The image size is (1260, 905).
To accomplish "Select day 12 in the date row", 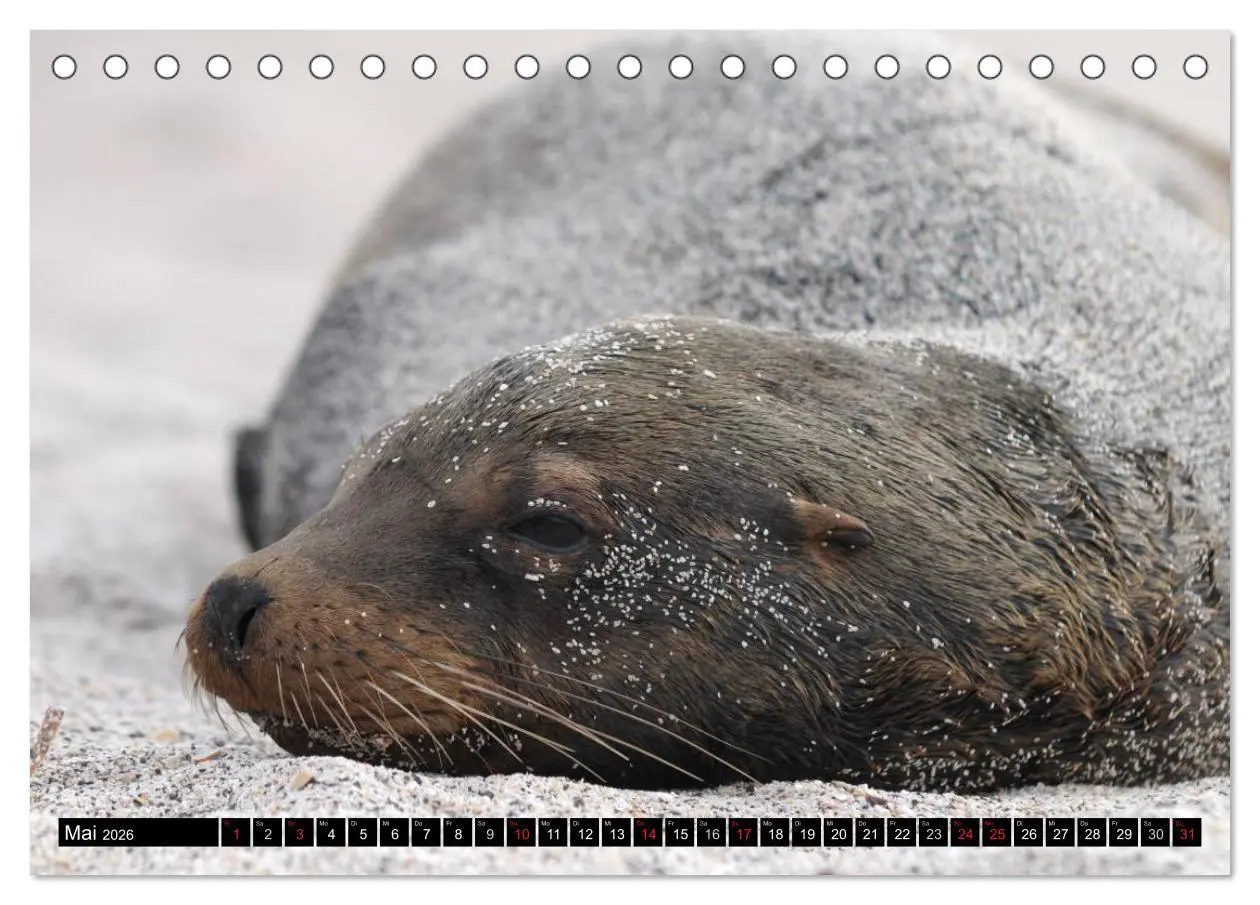I will coord(585,832).
